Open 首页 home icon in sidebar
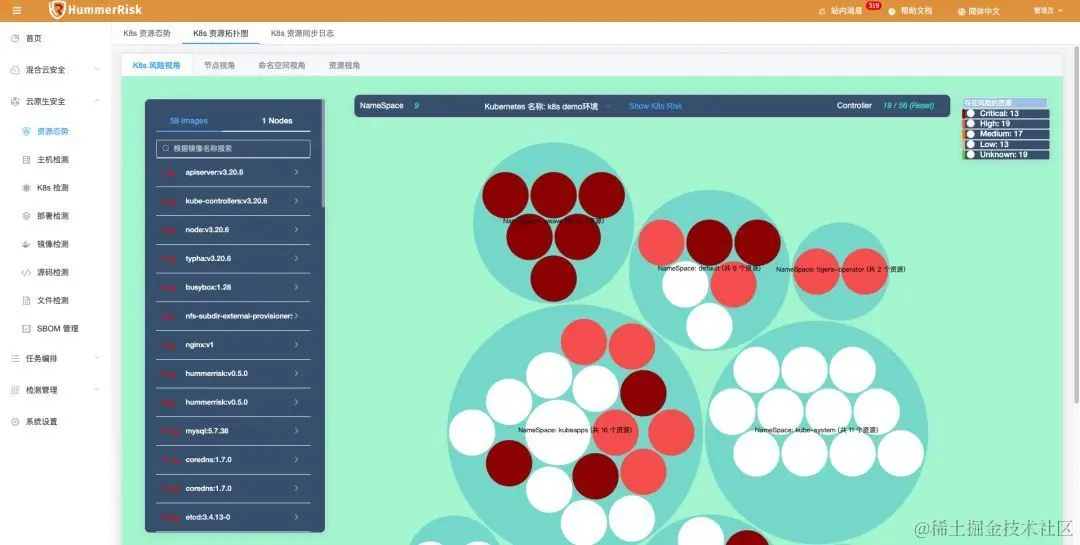Viewport: 1080px width, 545px height. [15, 39]
